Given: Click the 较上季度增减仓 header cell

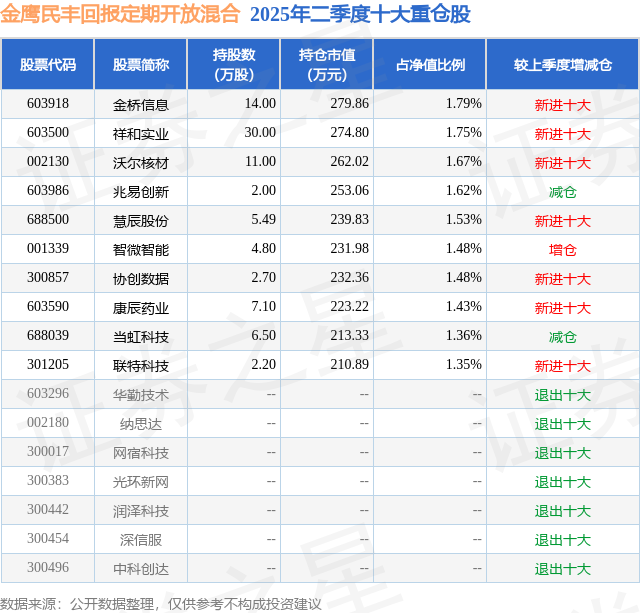Looking at the screenshot, I should (563, 64).
